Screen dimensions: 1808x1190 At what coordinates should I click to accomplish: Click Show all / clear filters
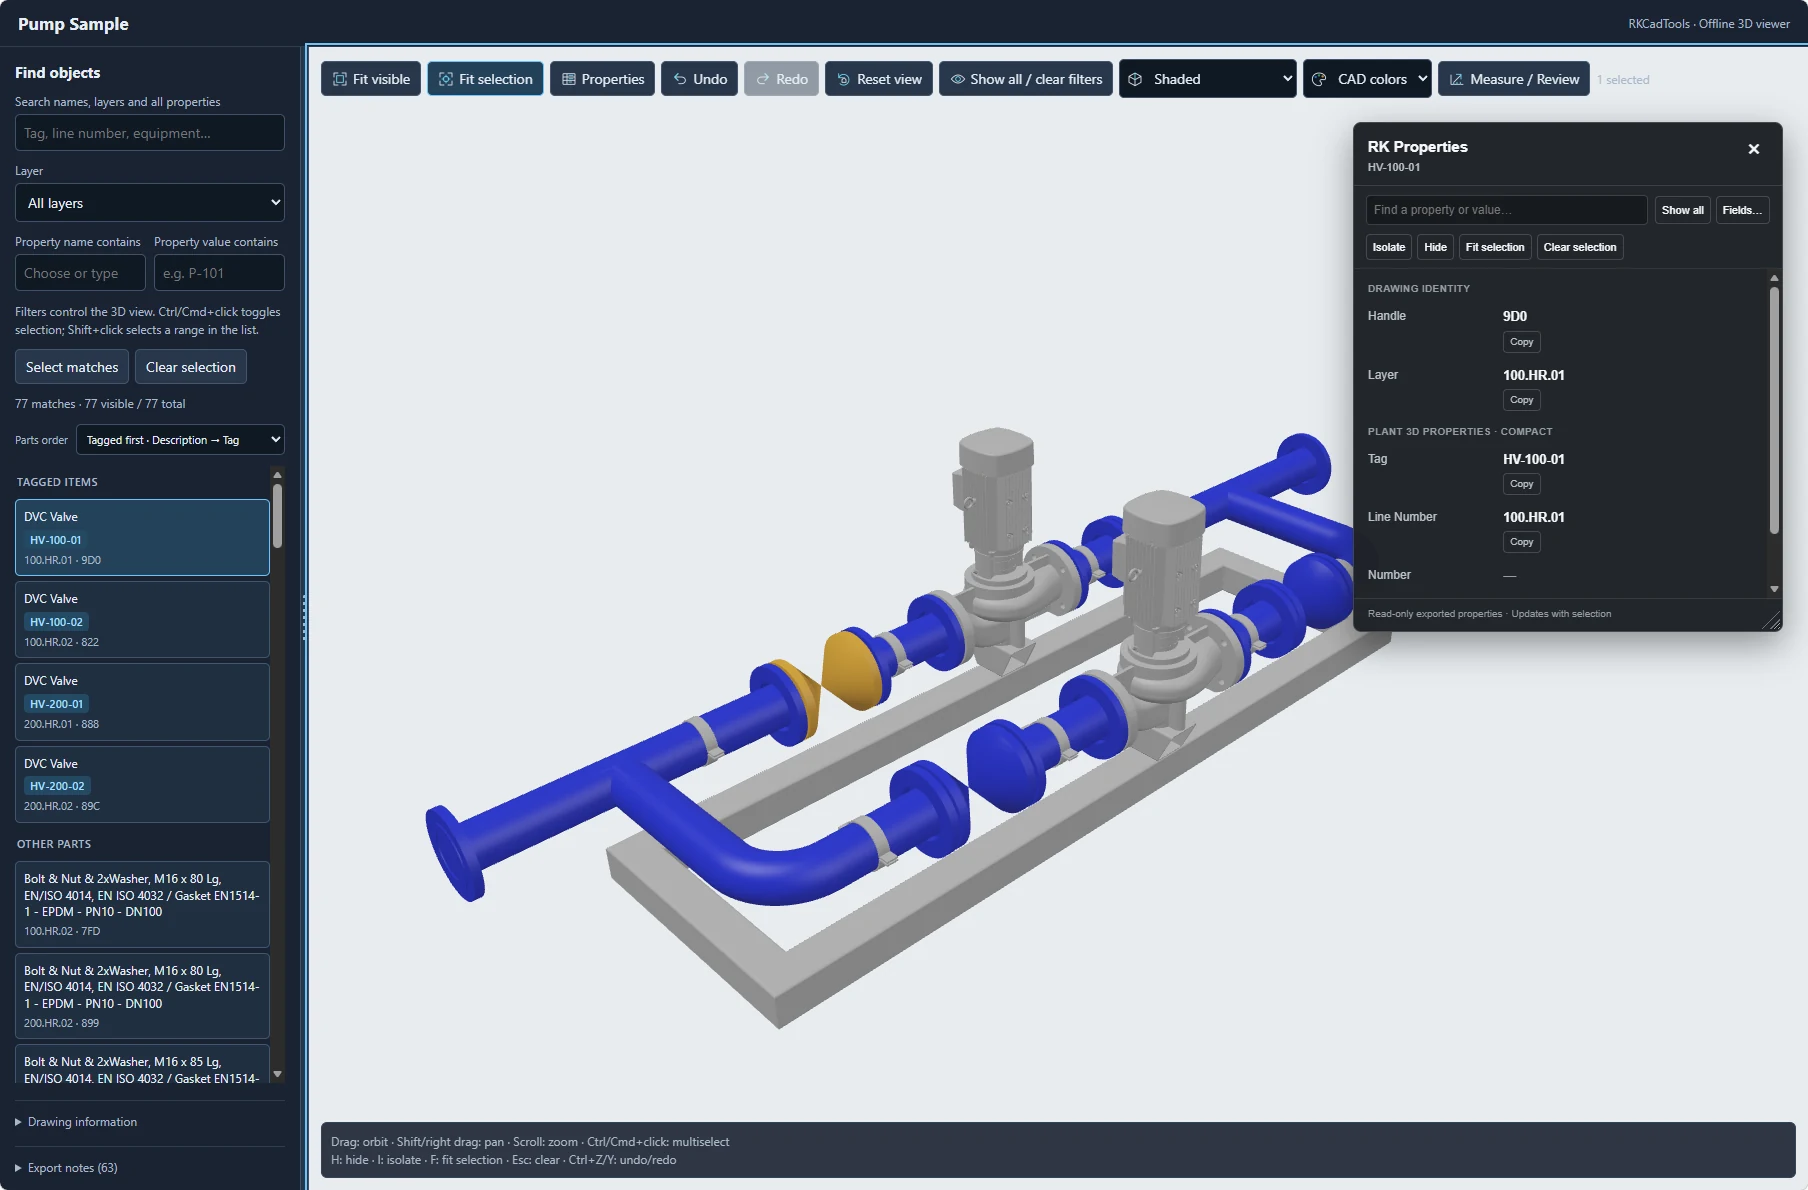[x=1026, y=79]
